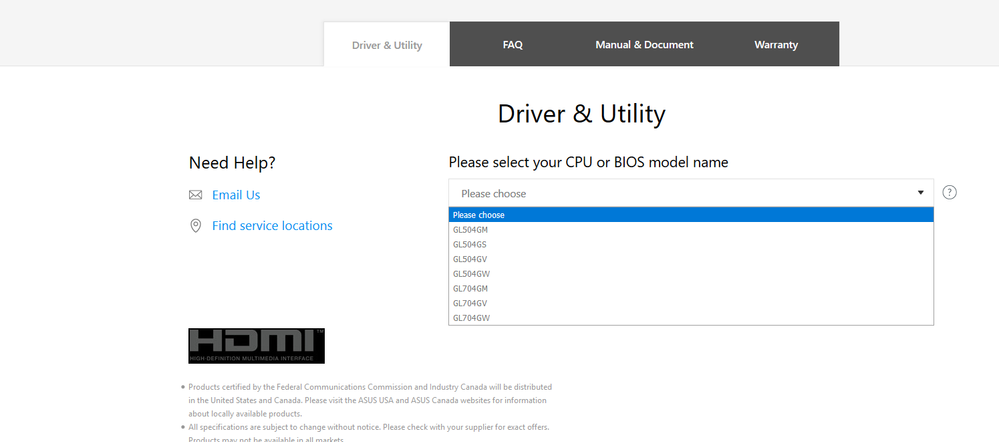999x442 pixels.
Task: Click 'All specifications are subject to change' note
Action: [x=369, y=433]
